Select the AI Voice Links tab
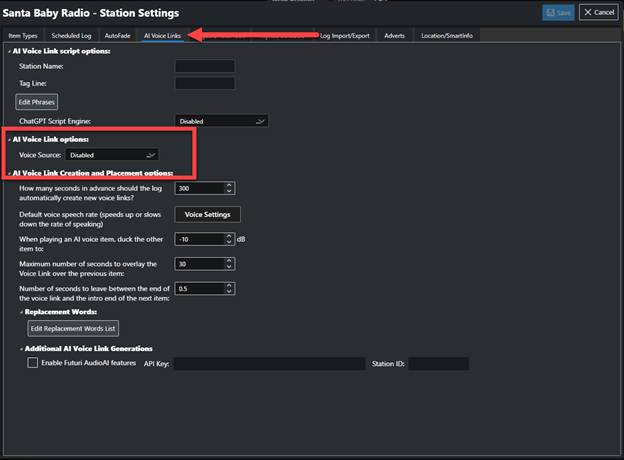This screenshot has width=624, height=460. [x=162, y=36]
